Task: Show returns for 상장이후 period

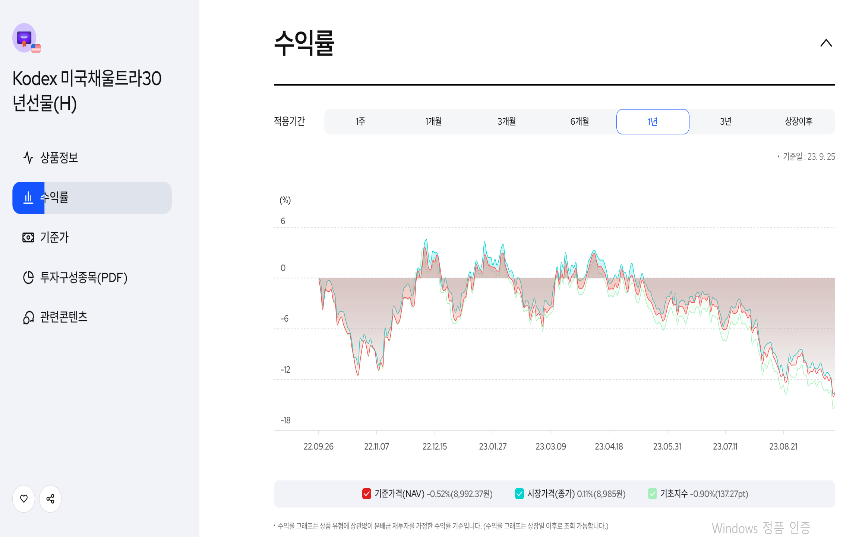Action: click(798, 122)
